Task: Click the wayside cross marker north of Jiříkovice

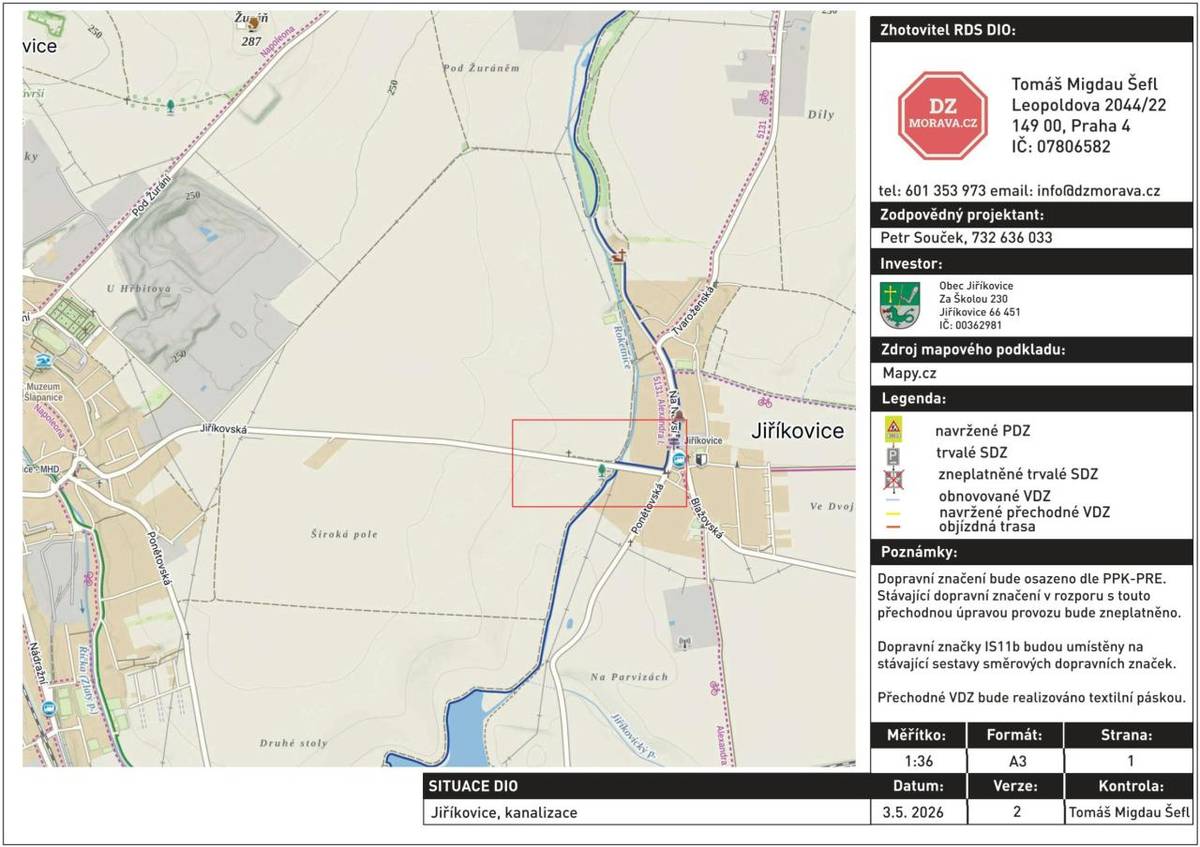Action: tap(621, 255)
